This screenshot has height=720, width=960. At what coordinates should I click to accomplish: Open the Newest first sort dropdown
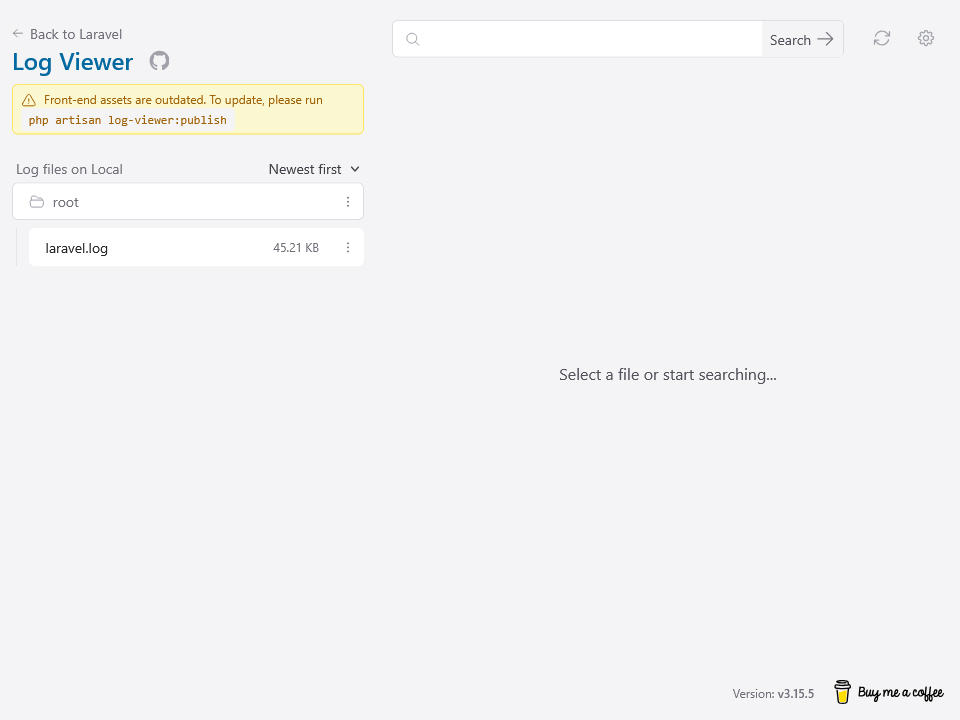pos(314,169)
